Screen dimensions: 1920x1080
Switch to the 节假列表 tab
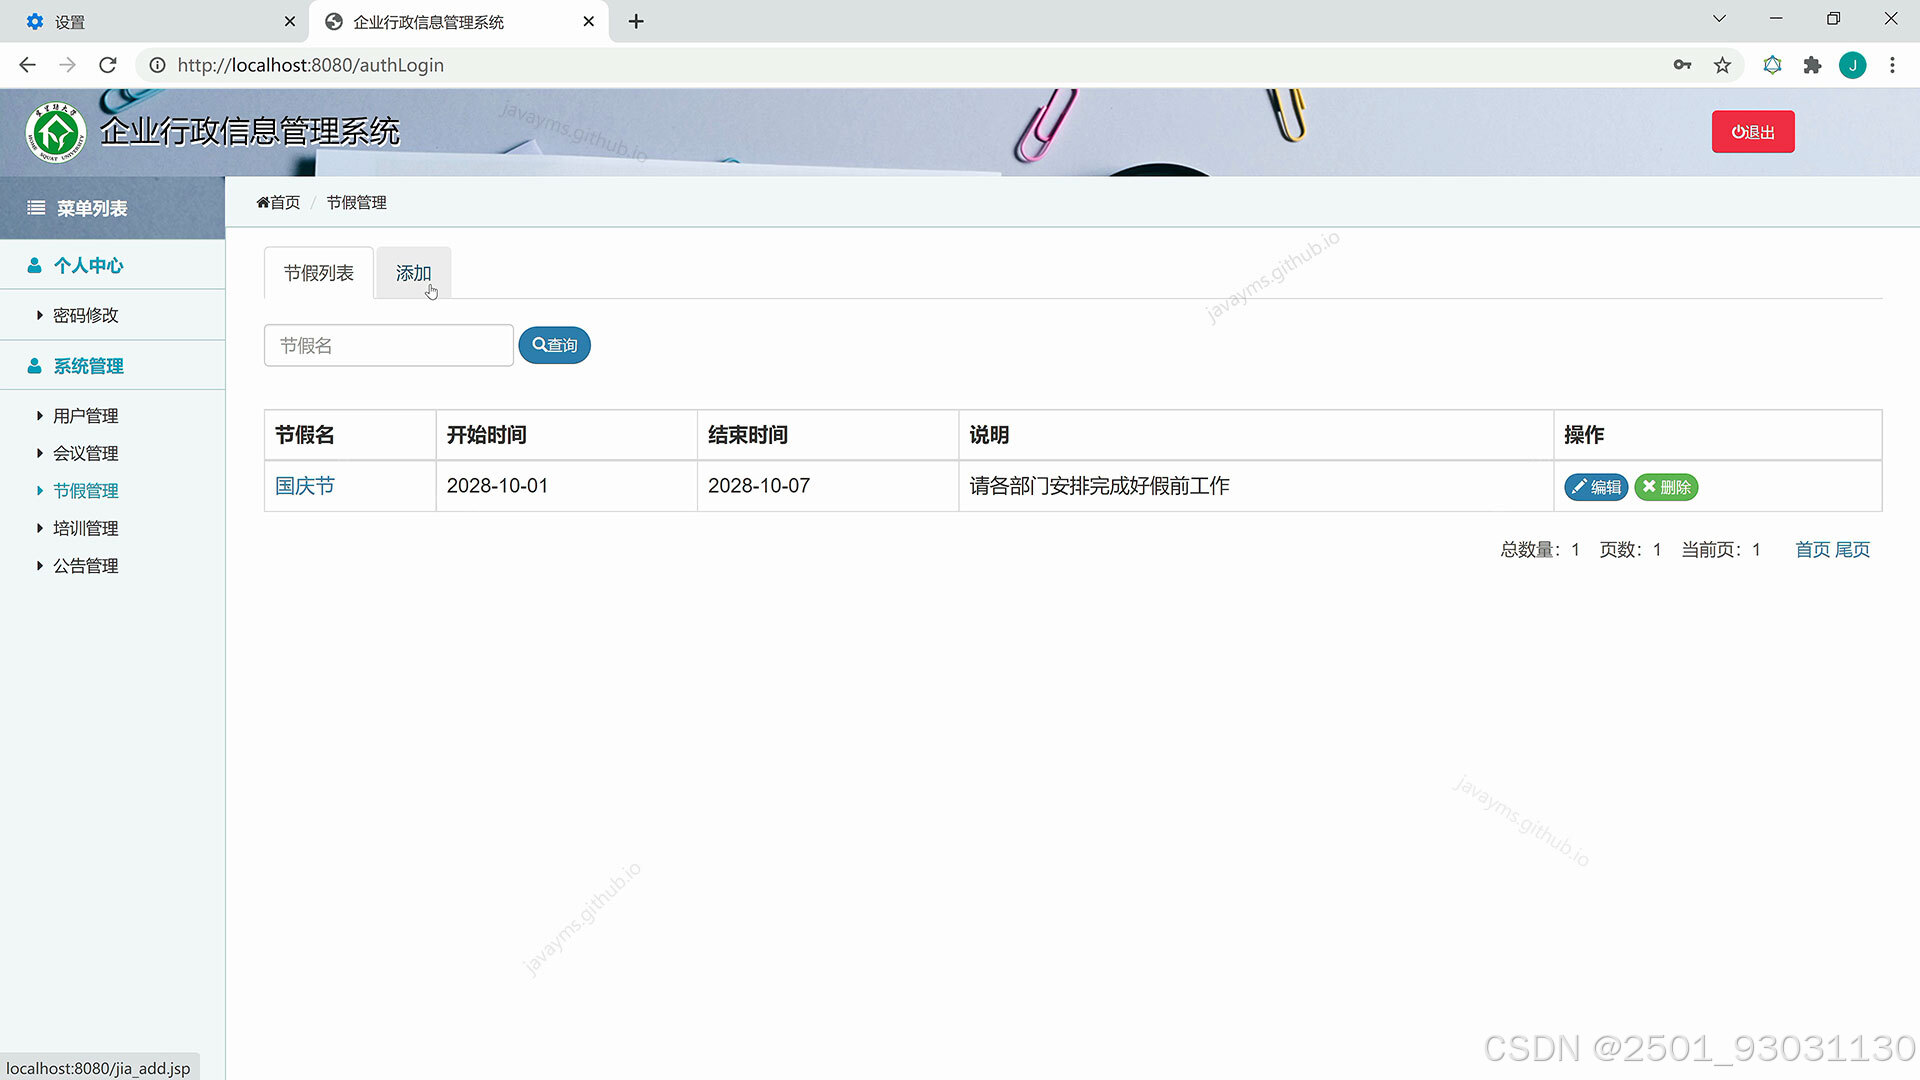[x=318, y=273]
